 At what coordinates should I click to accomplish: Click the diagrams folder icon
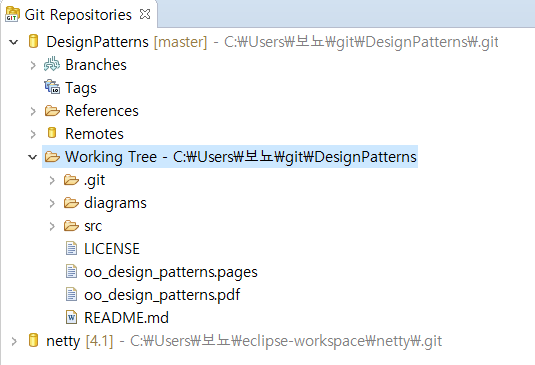[x=71, y=203]
